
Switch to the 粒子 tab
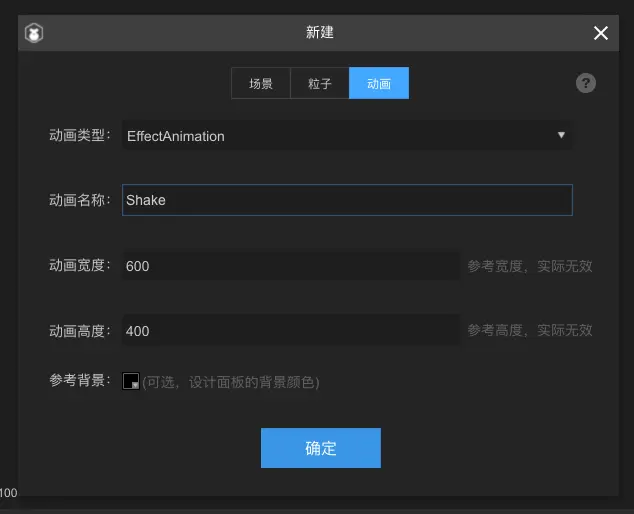[320, 83]
